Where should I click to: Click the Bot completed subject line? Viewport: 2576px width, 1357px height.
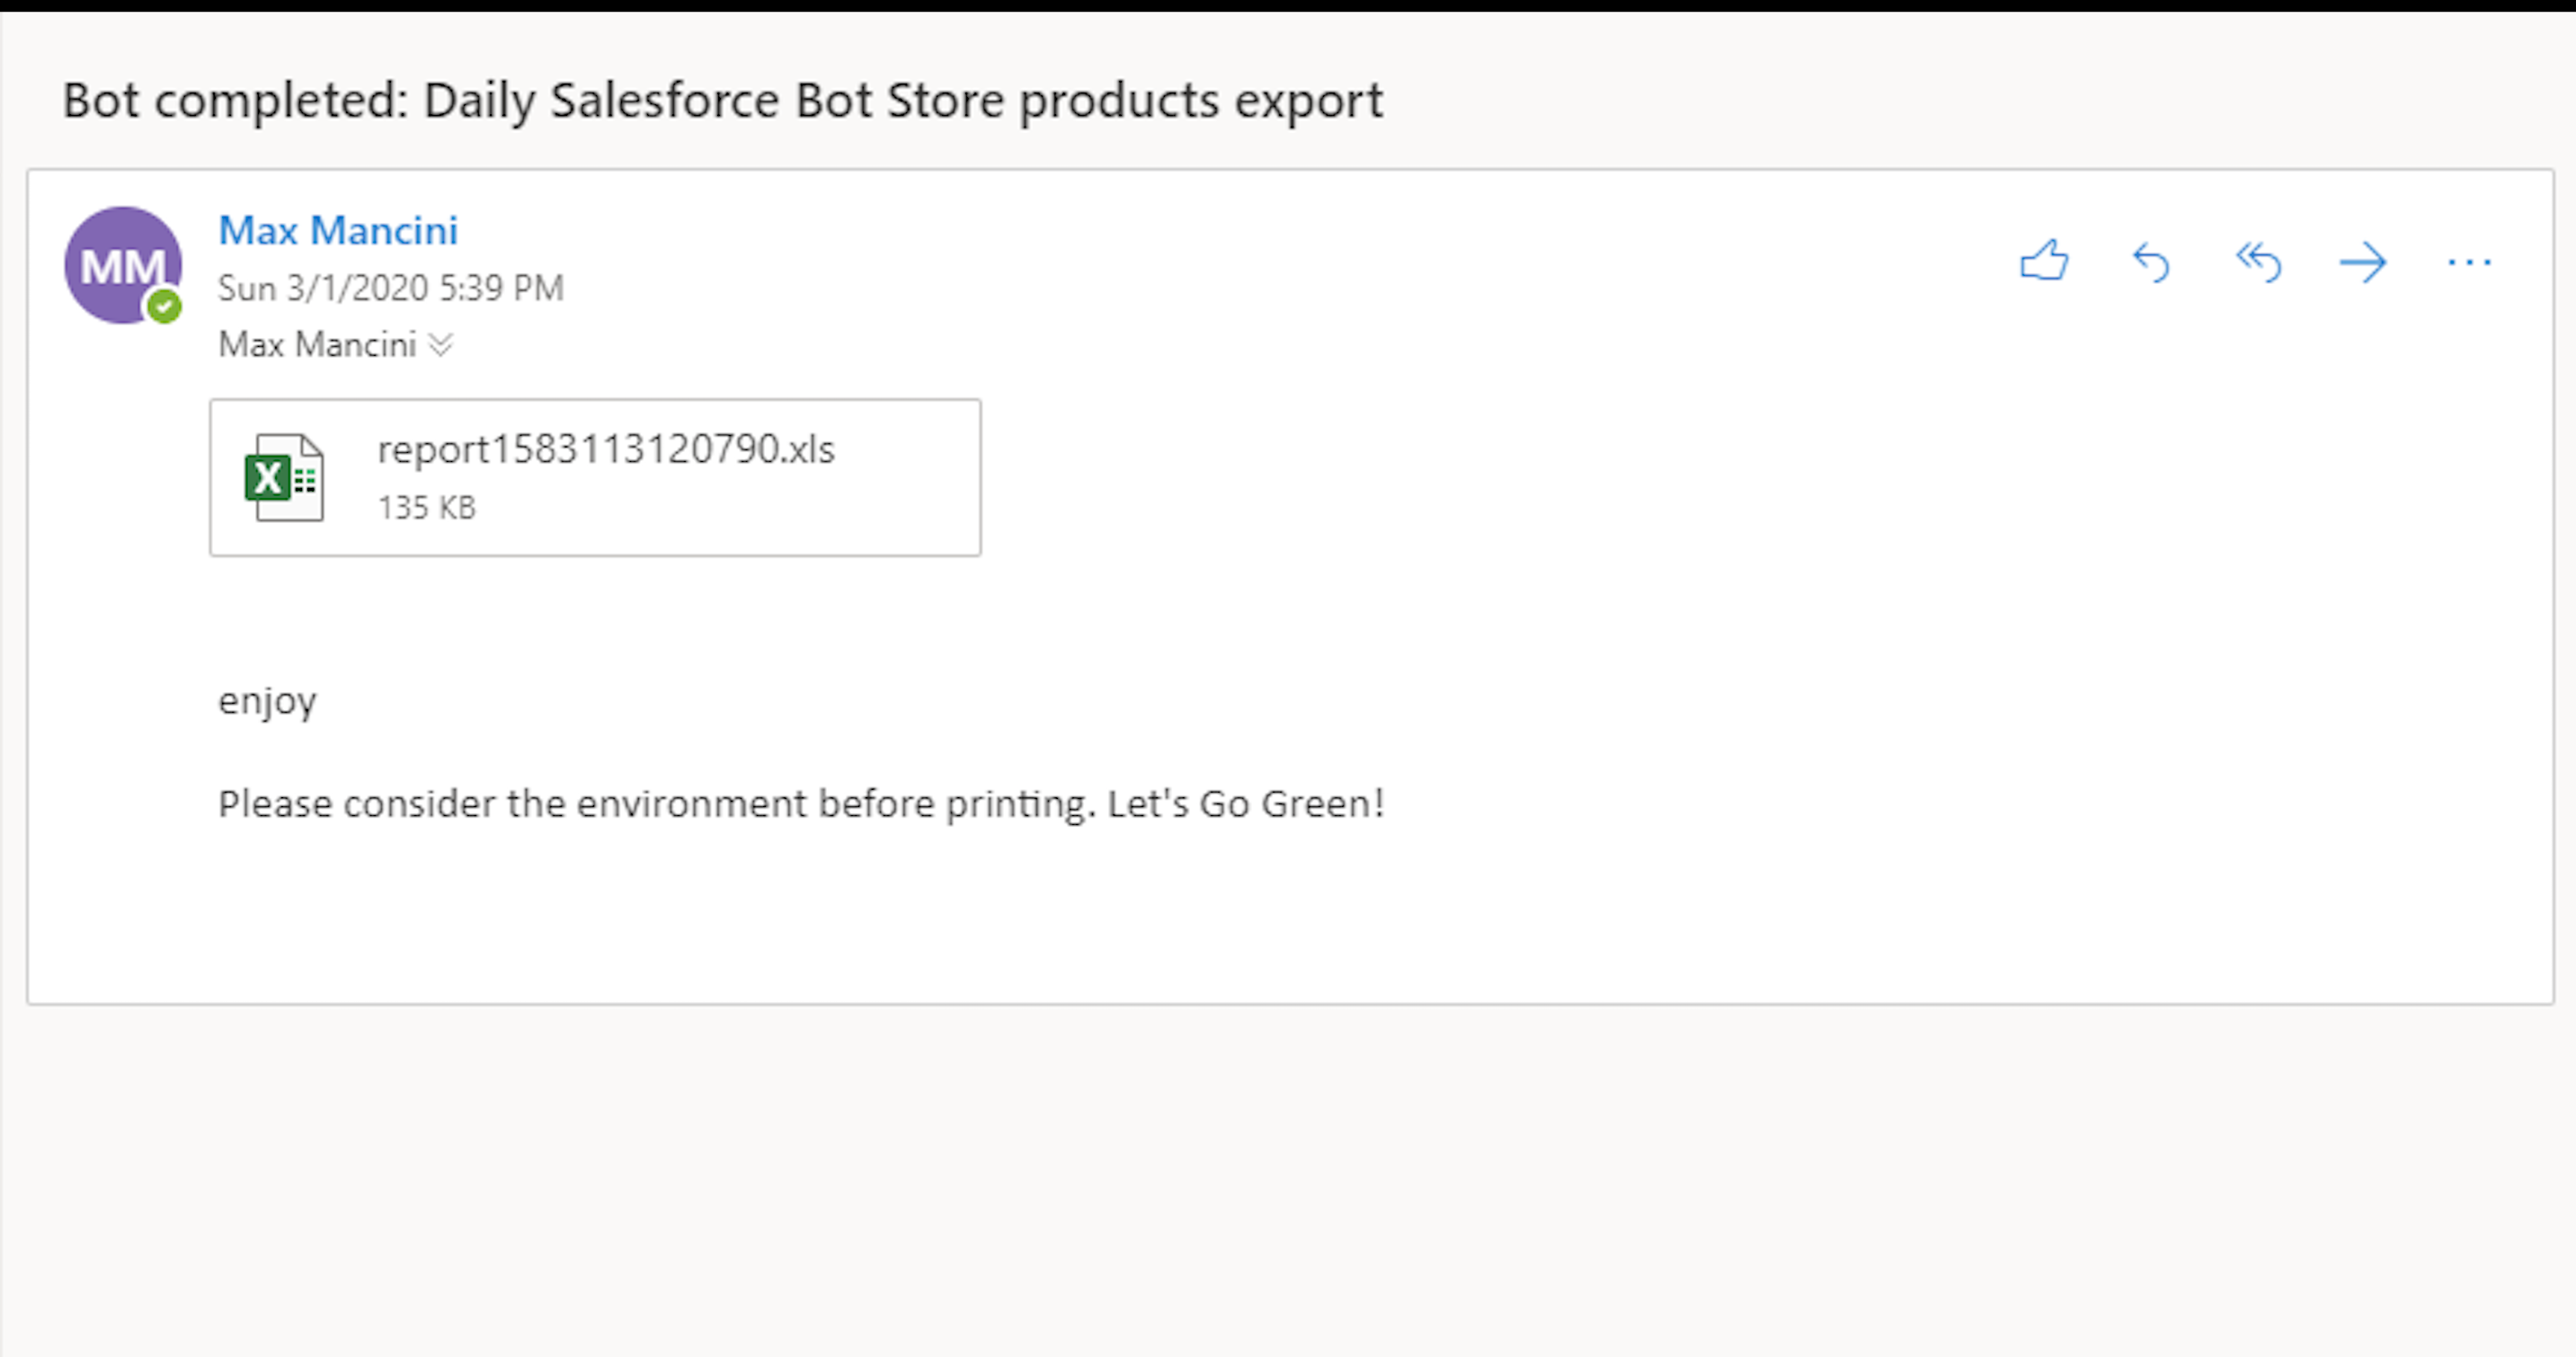coord(722,101)
